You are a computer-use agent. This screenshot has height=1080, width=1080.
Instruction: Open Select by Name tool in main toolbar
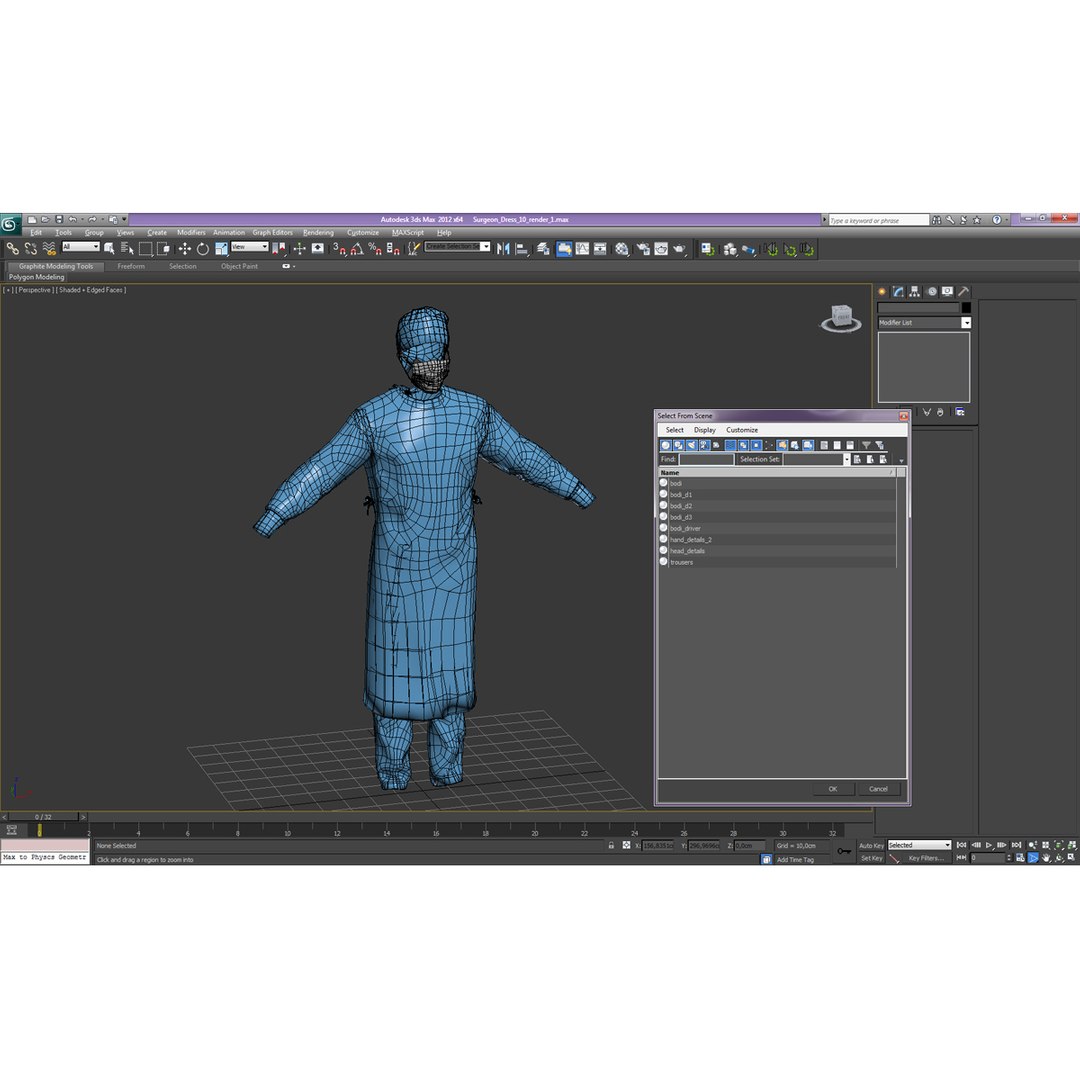point(127,249)
